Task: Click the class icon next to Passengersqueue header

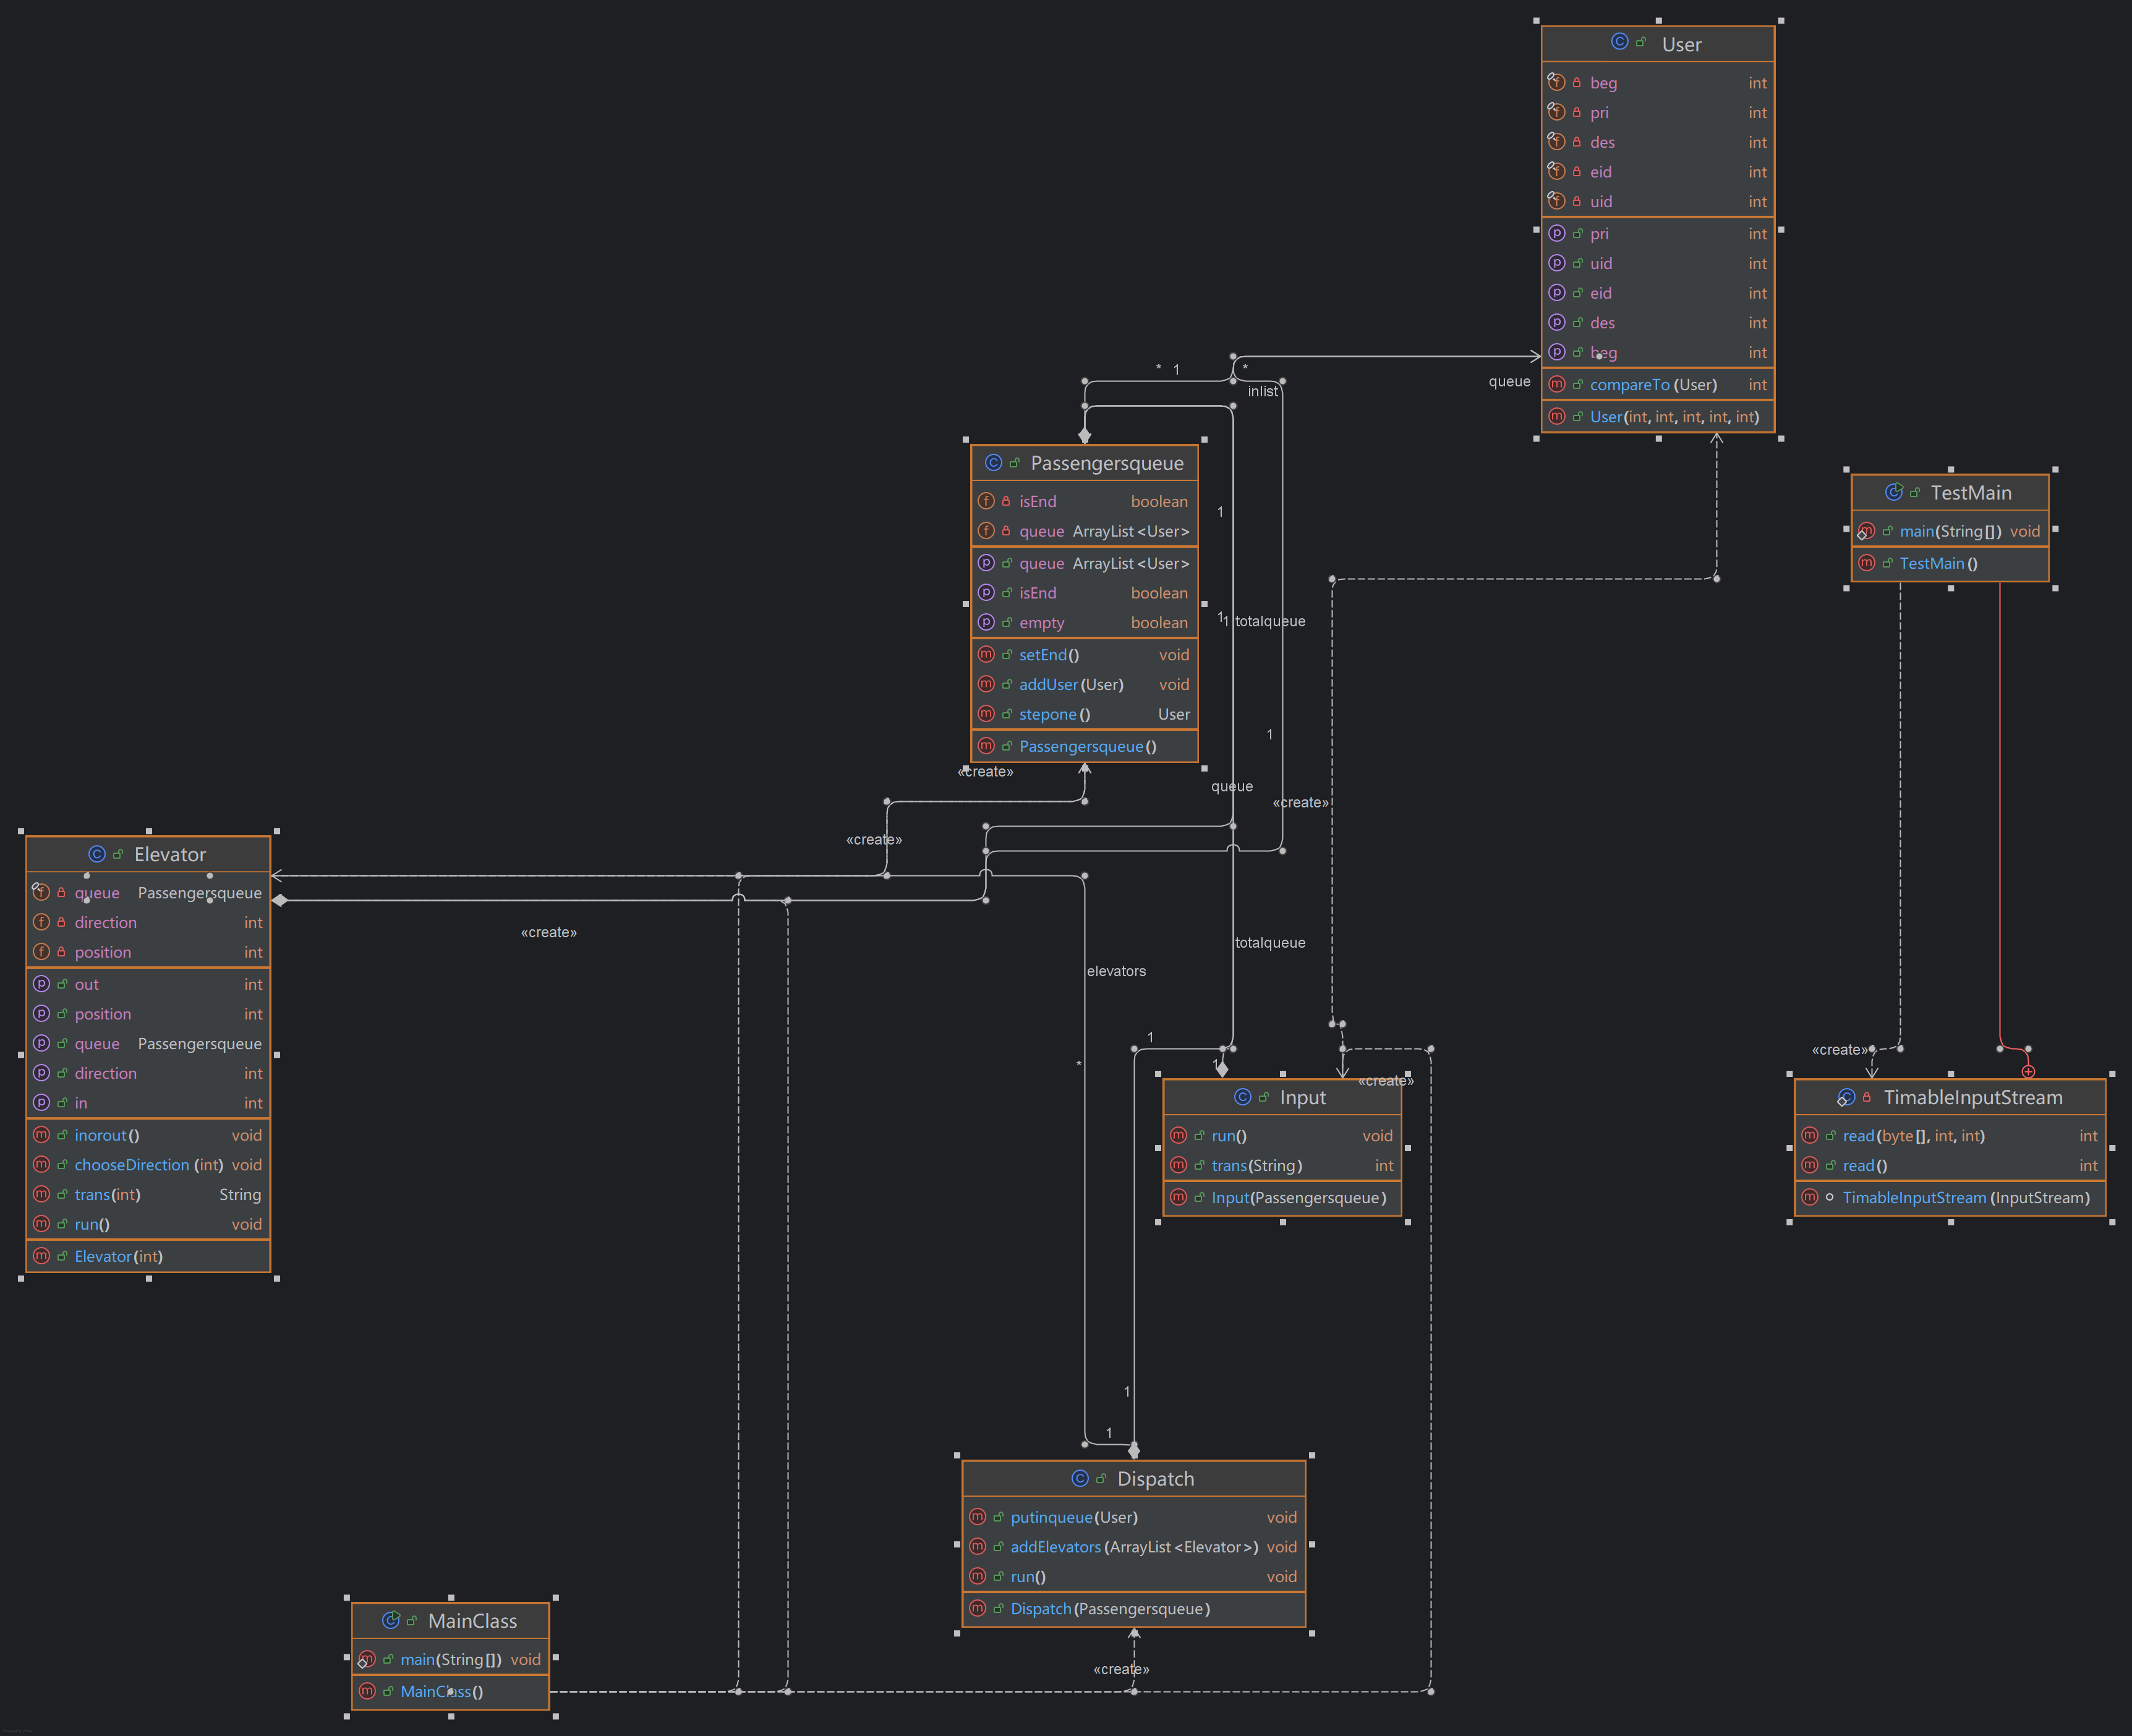Action: (993, 463)
